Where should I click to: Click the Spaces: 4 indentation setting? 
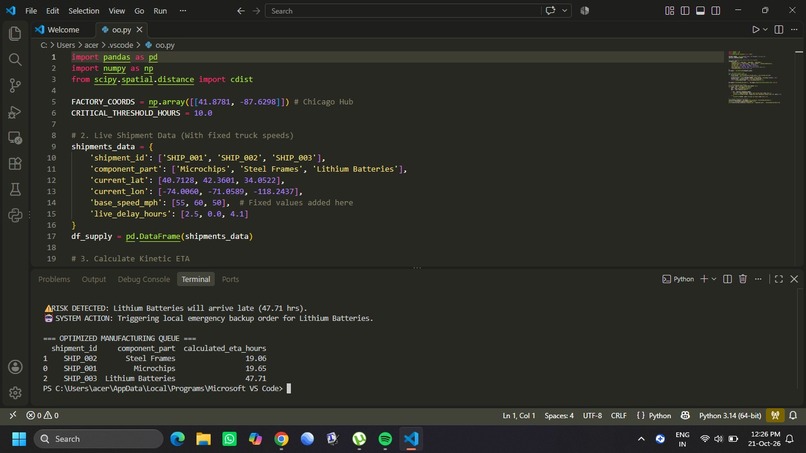click(x=559, y=415)
